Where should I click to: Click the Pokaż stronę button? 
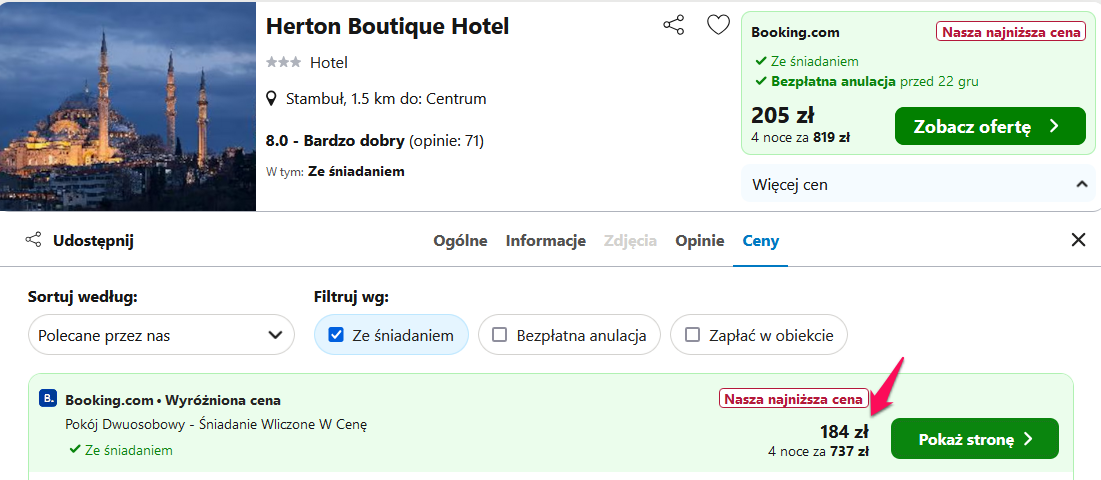click(975, 439)
